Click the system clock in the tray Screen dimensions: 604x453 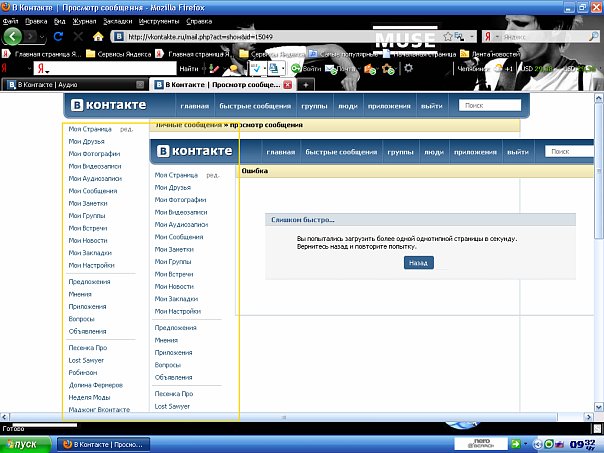point(582,445)
